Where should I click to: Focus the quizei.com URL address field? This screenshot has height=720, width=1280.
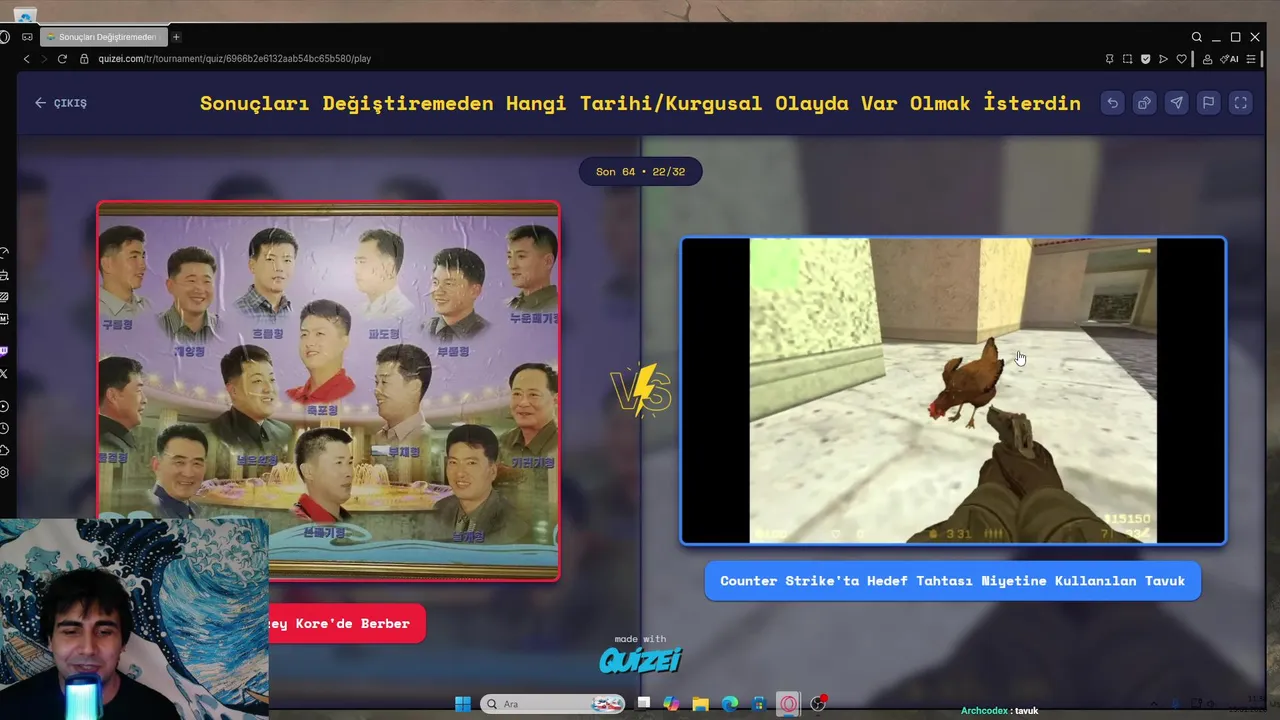click(234, 59)
